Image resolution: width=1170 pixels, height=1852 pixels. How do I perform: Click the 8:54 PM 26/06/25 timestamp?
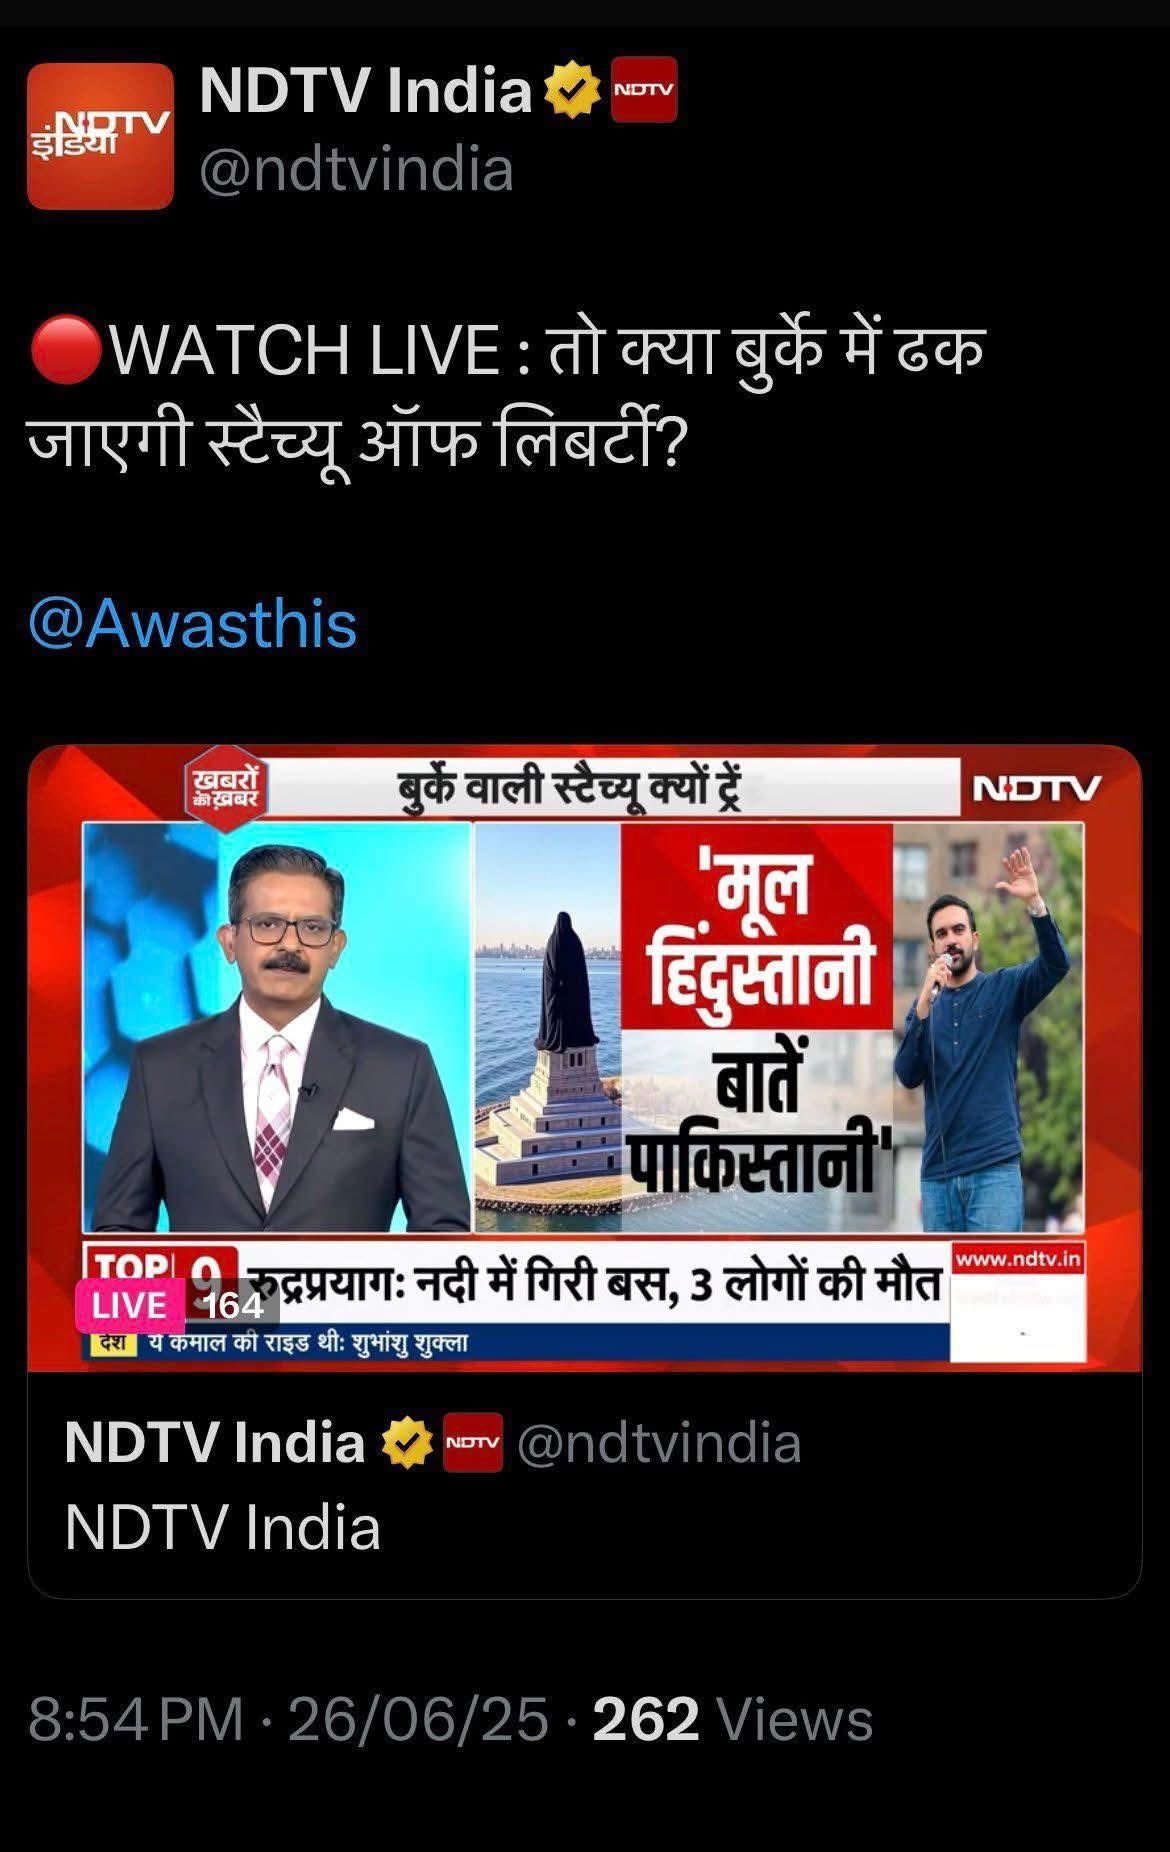[289, 1720]
